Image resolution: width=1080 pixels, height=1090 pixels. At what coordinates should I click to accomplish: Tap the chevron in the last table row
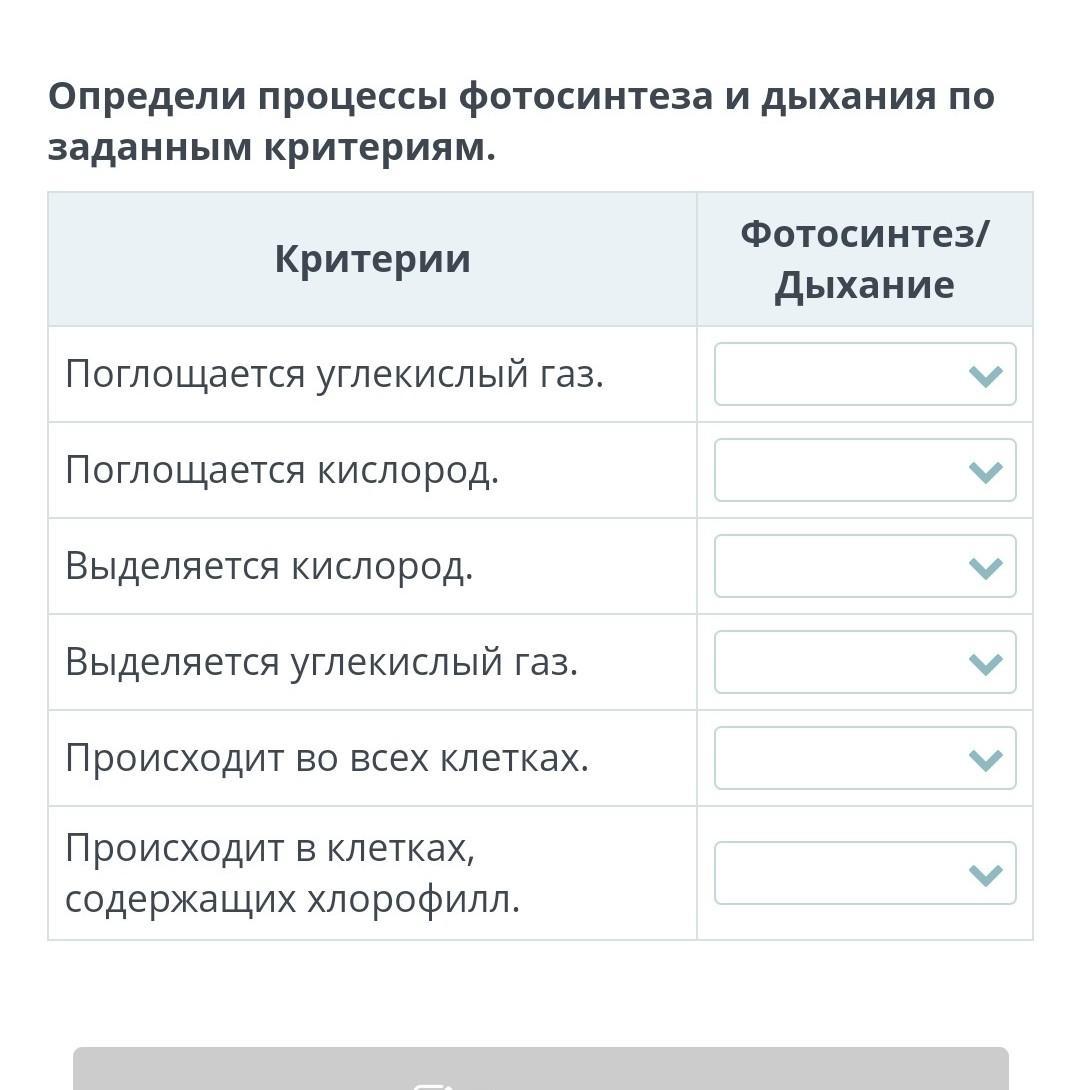tap(986, 874)
